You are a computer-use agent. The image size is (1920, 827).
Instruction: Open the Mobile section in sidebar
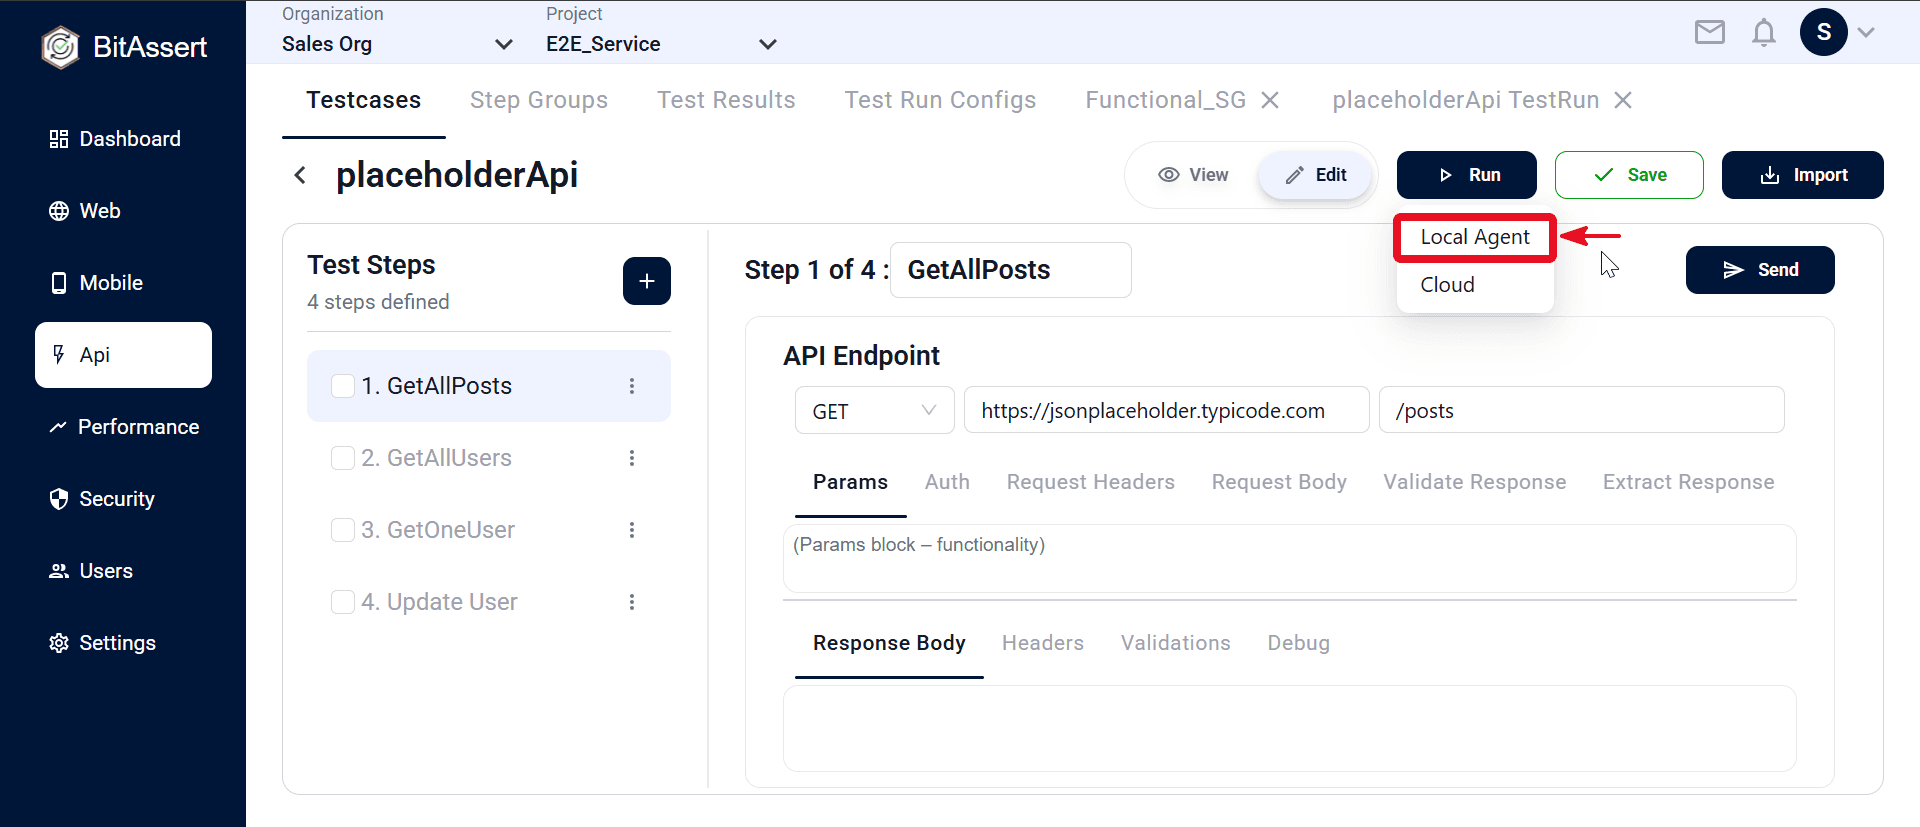click(96, 283)
